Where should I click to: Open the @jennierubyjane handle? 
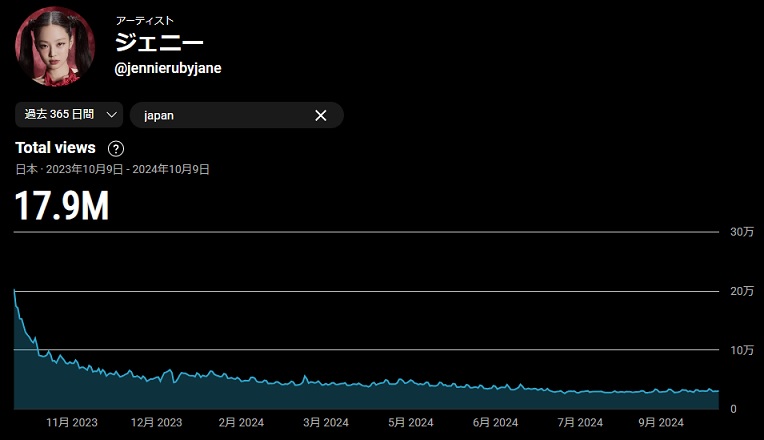pyautogui.click(x=168, y=68)
